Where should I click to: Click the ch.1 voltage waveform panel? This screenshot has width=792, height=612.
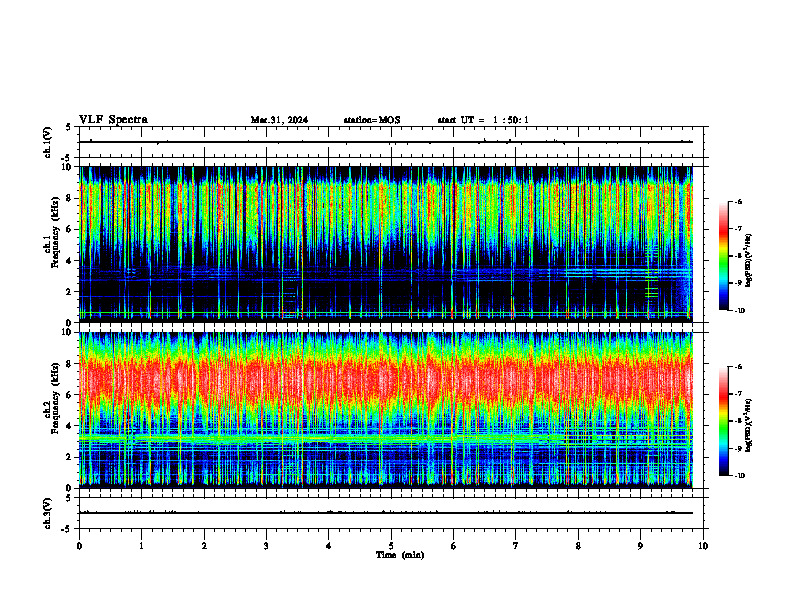[391, 142]
